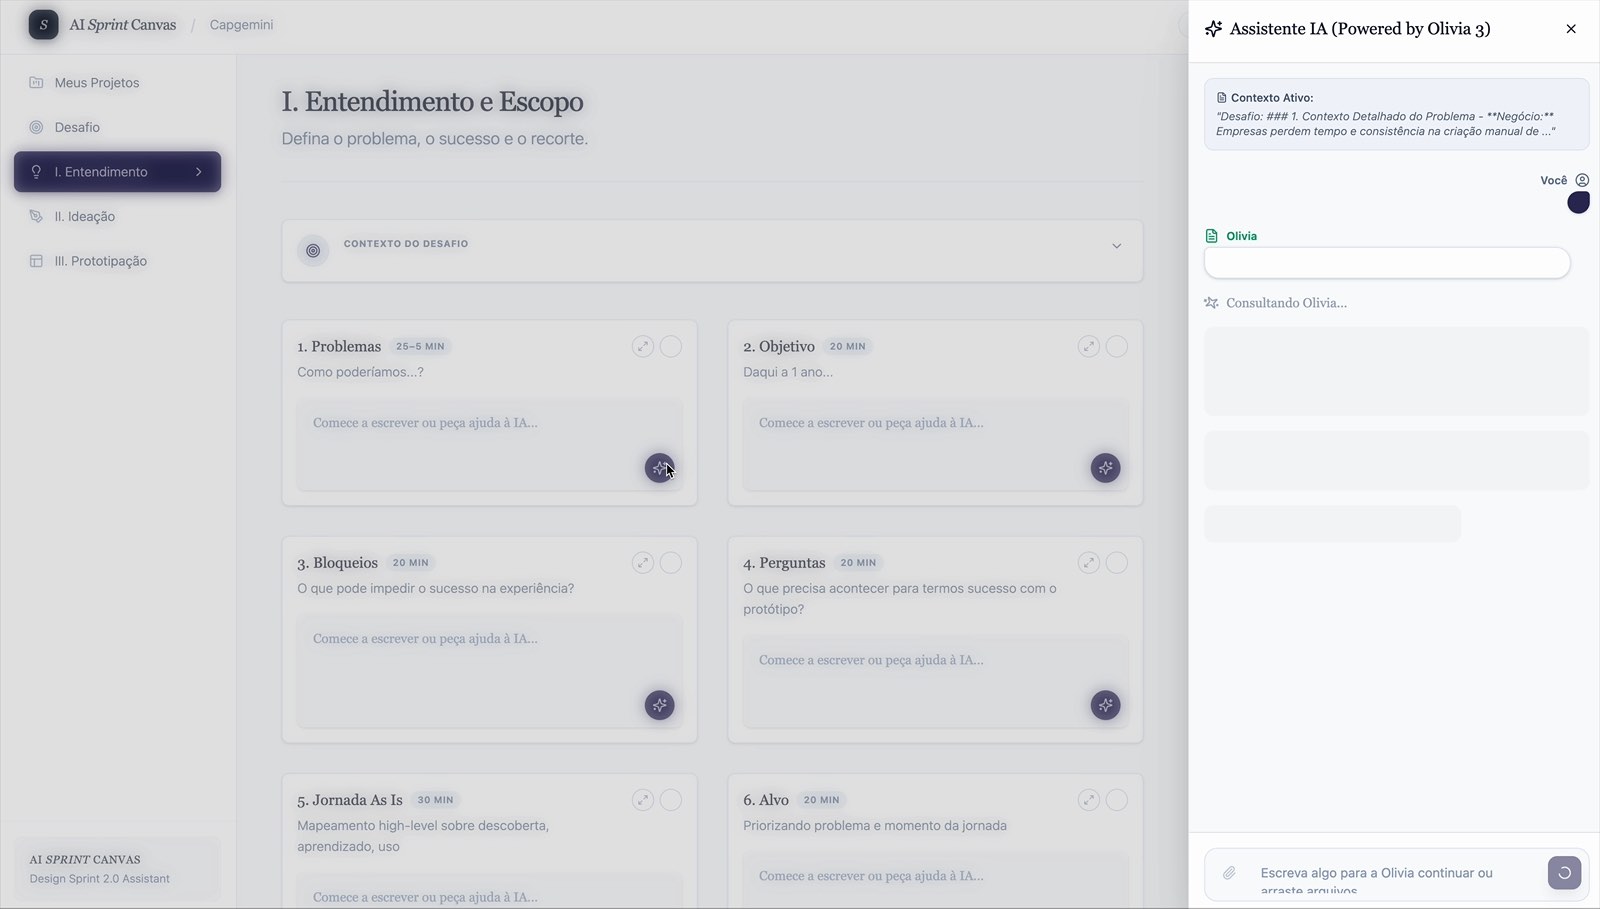Focus the 3. Bloqueios text area
1600x909 pixels.
[490, 672]
